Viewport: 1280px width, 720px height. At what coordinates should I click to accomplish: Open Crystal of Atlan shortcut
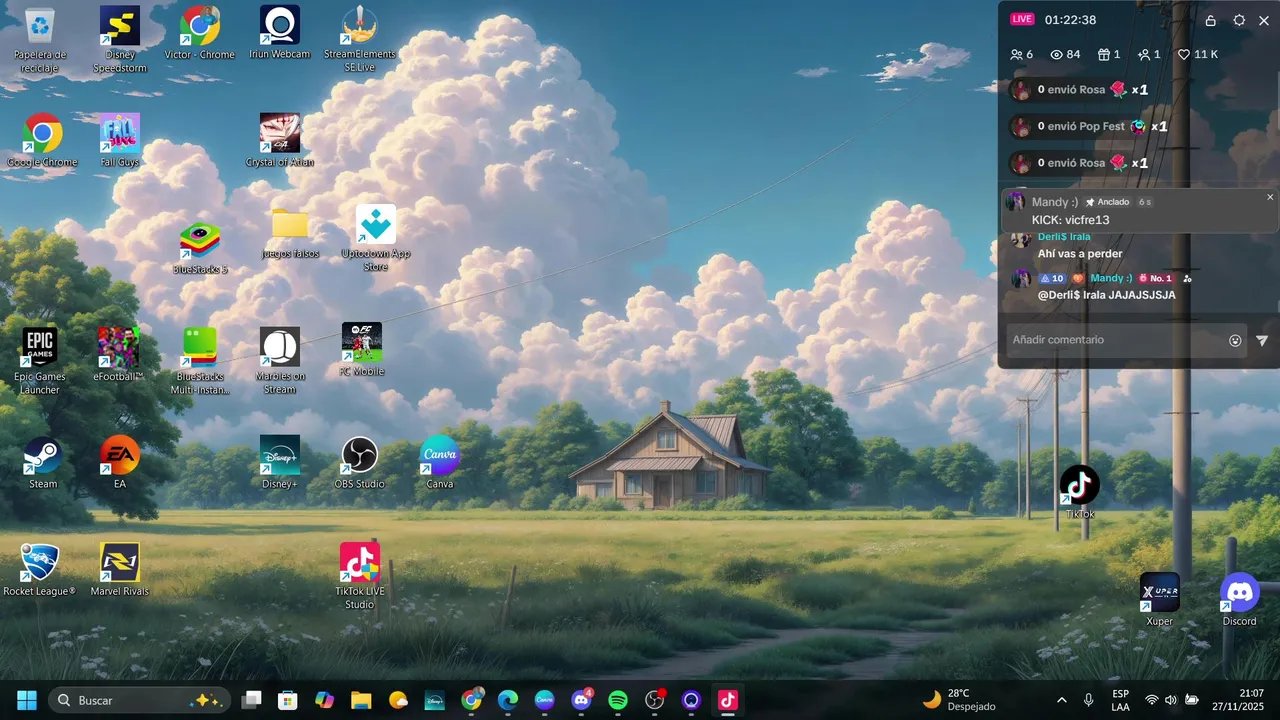[x=280, y=140]
